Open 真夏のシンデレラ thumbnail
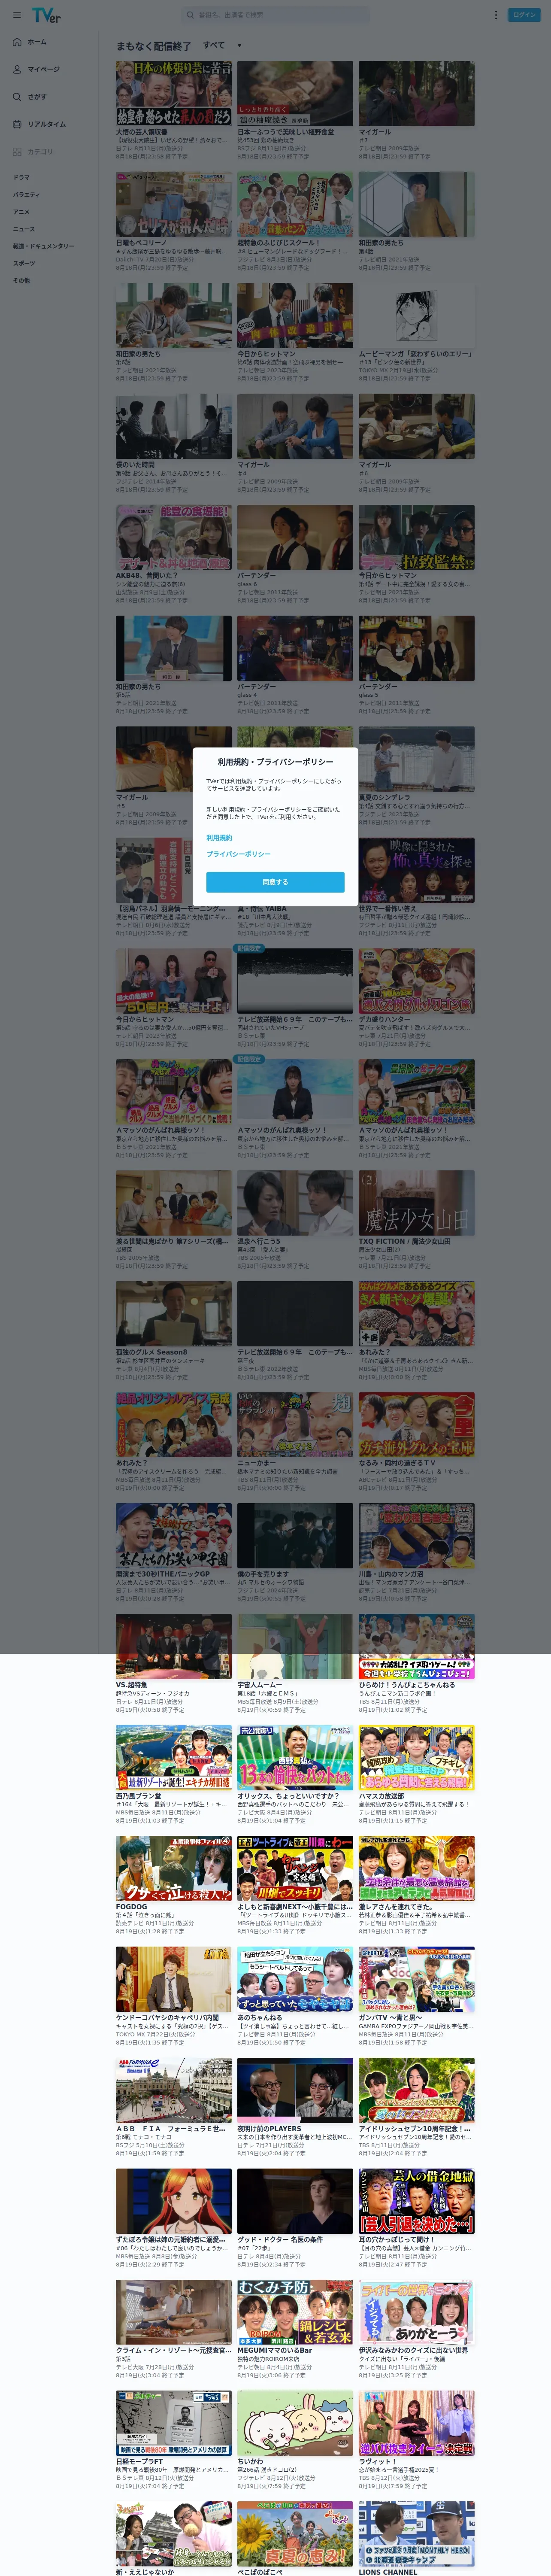The width and height of the screenshot is (551, 2576). pyautogui.click(x=417, y=759)
